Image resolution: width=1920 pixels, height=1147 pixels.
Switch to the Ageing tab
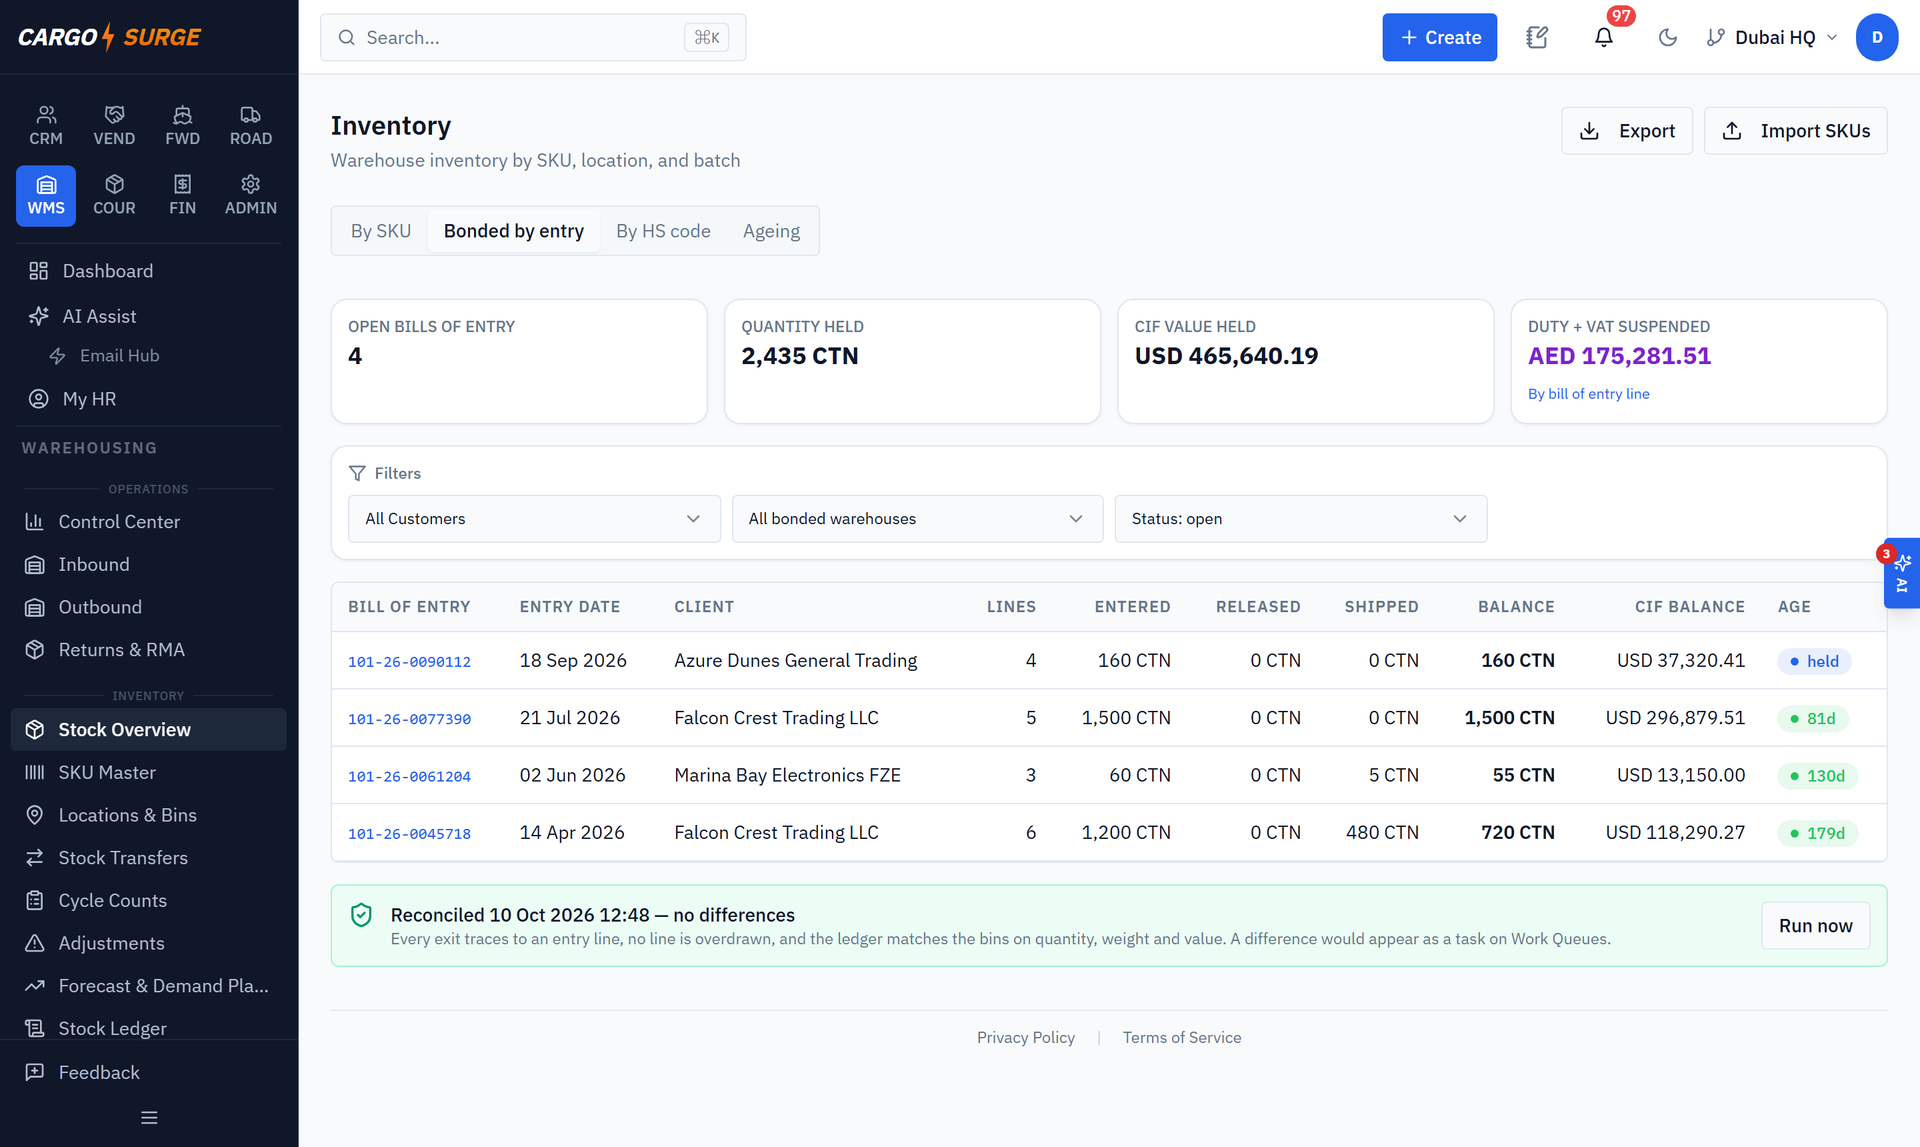[x=771, y=231]
